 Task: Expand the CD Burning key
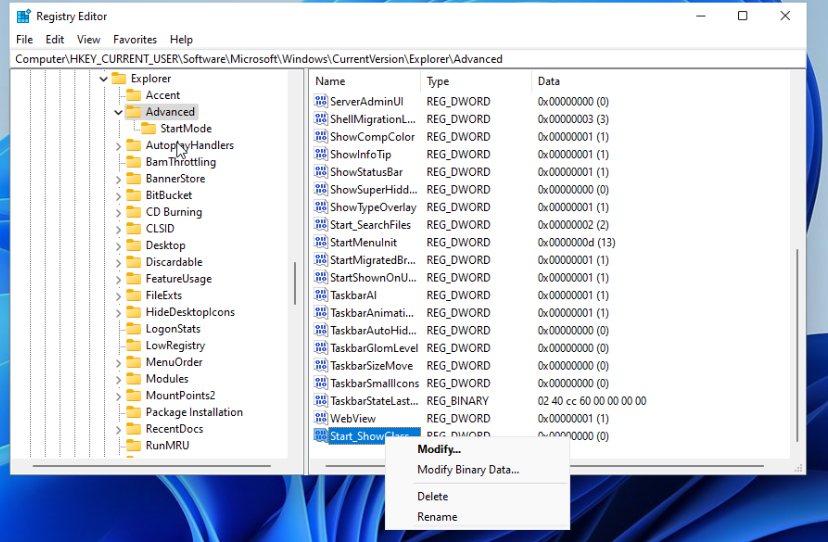[x=118, y=212]
